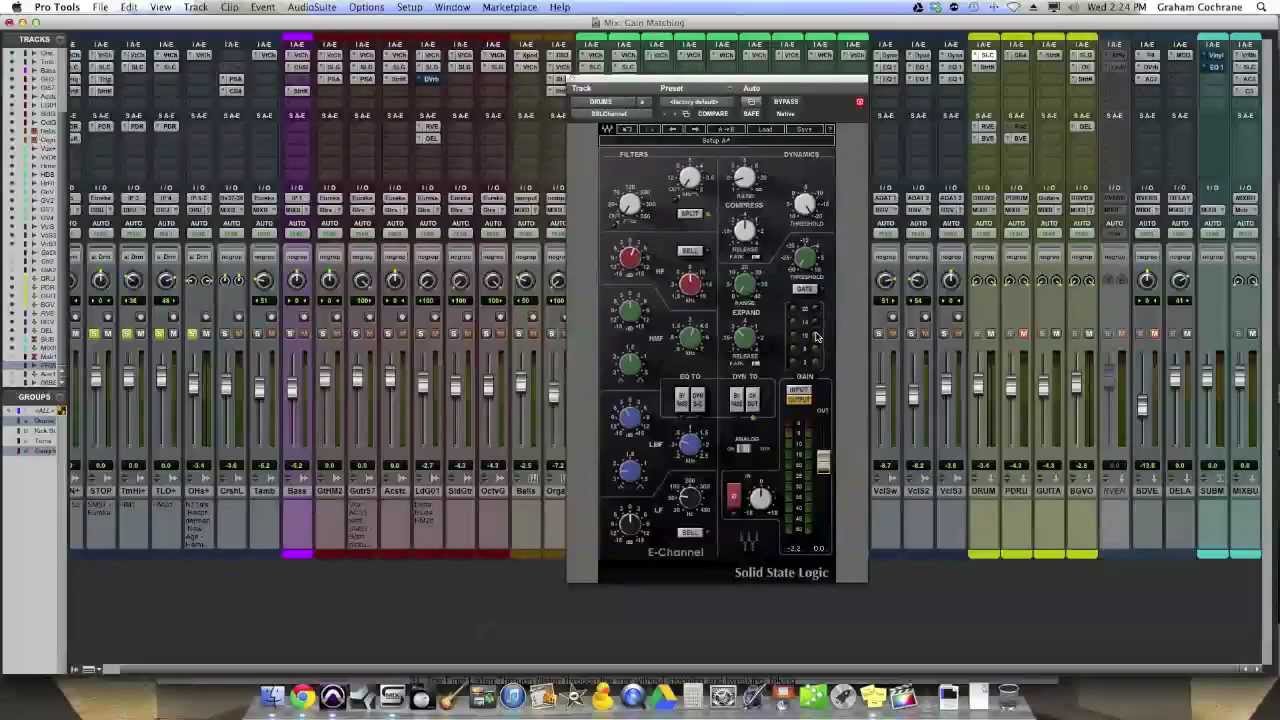Select the Bass track name in mixer
1280x720 pixels.
[x=297, y=491]
